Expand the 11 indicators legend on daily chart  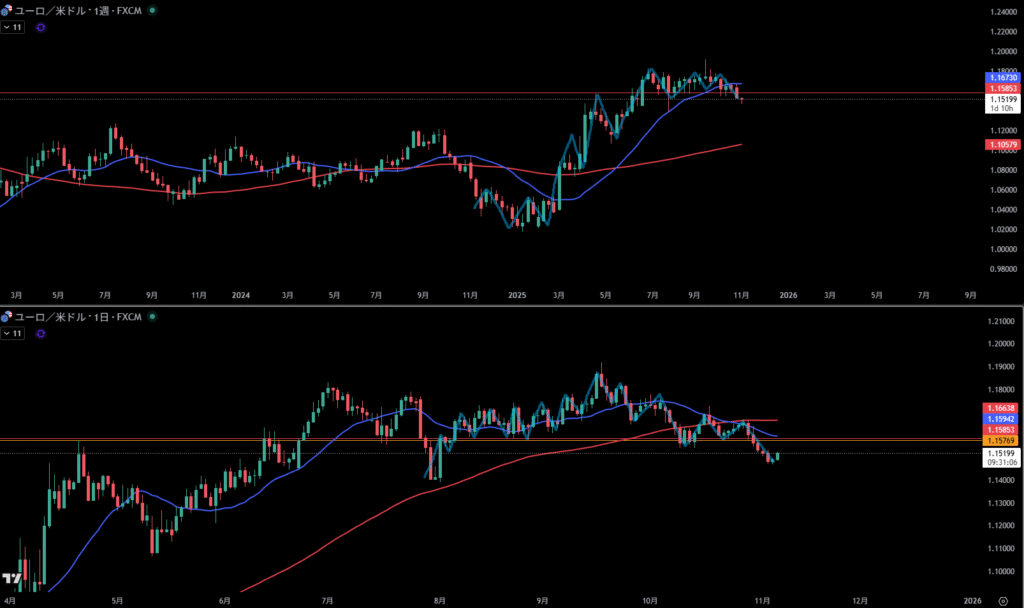[x=13, y=334]
